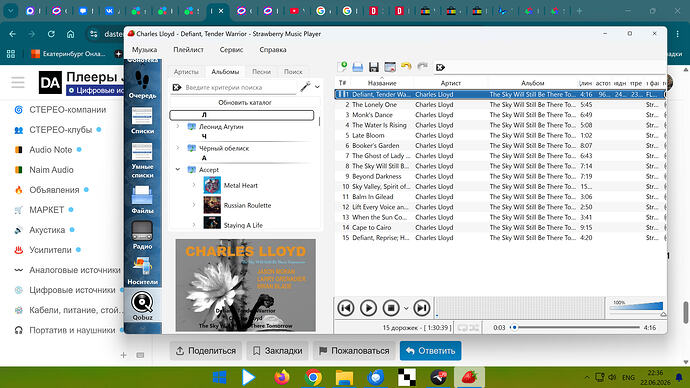Screen dimensions: 690x388
Task: Switch to the Артисты tab
Action: pos(186,71)
